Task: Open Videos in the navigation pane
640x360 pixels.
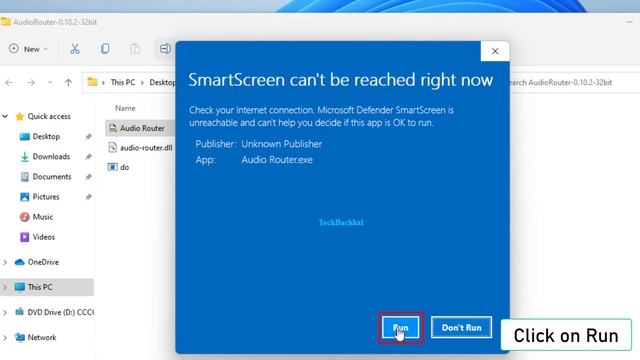Action: click(43, 237)
